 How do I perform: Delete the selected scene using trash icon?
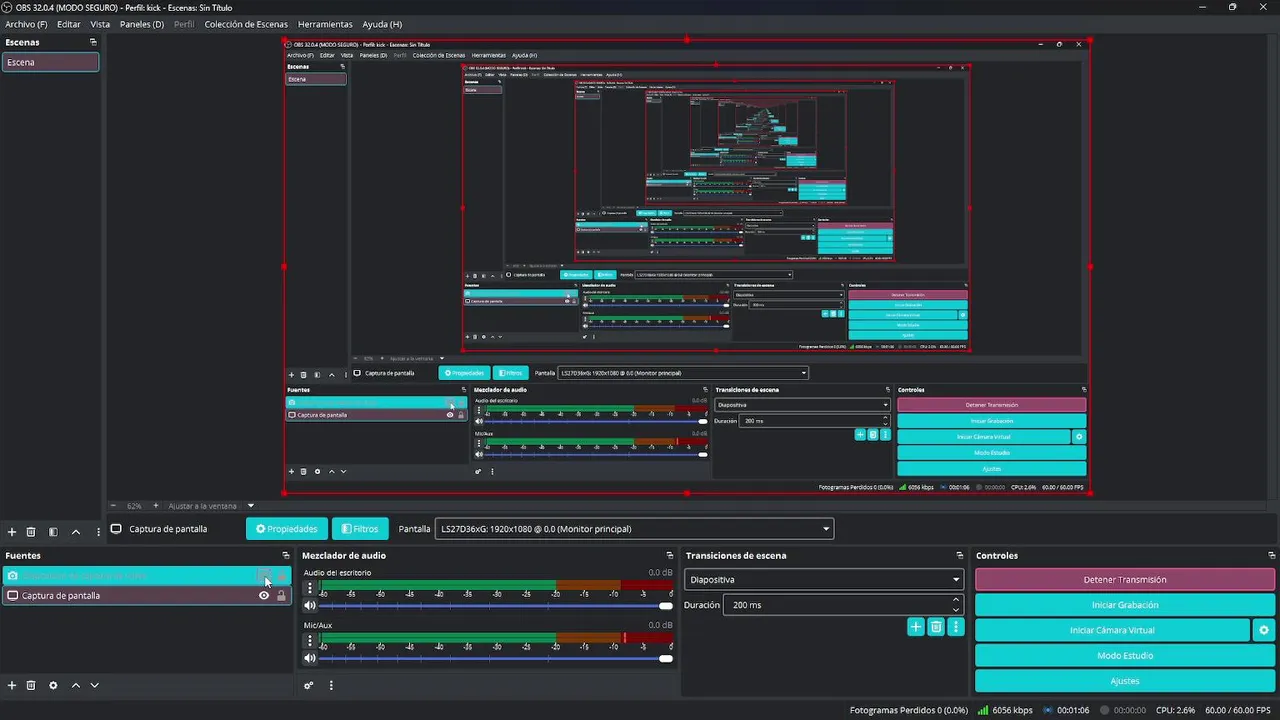pyautogui.click(x=31, y=532)
